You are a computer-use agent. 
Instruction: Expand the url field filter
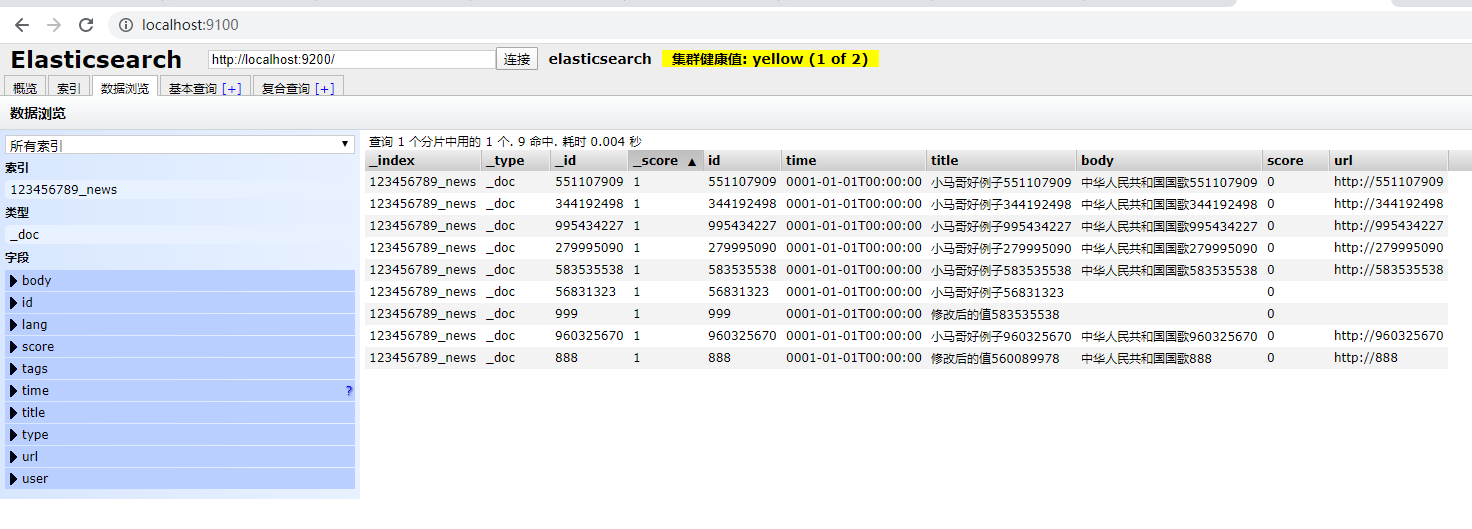pos(180,457)
